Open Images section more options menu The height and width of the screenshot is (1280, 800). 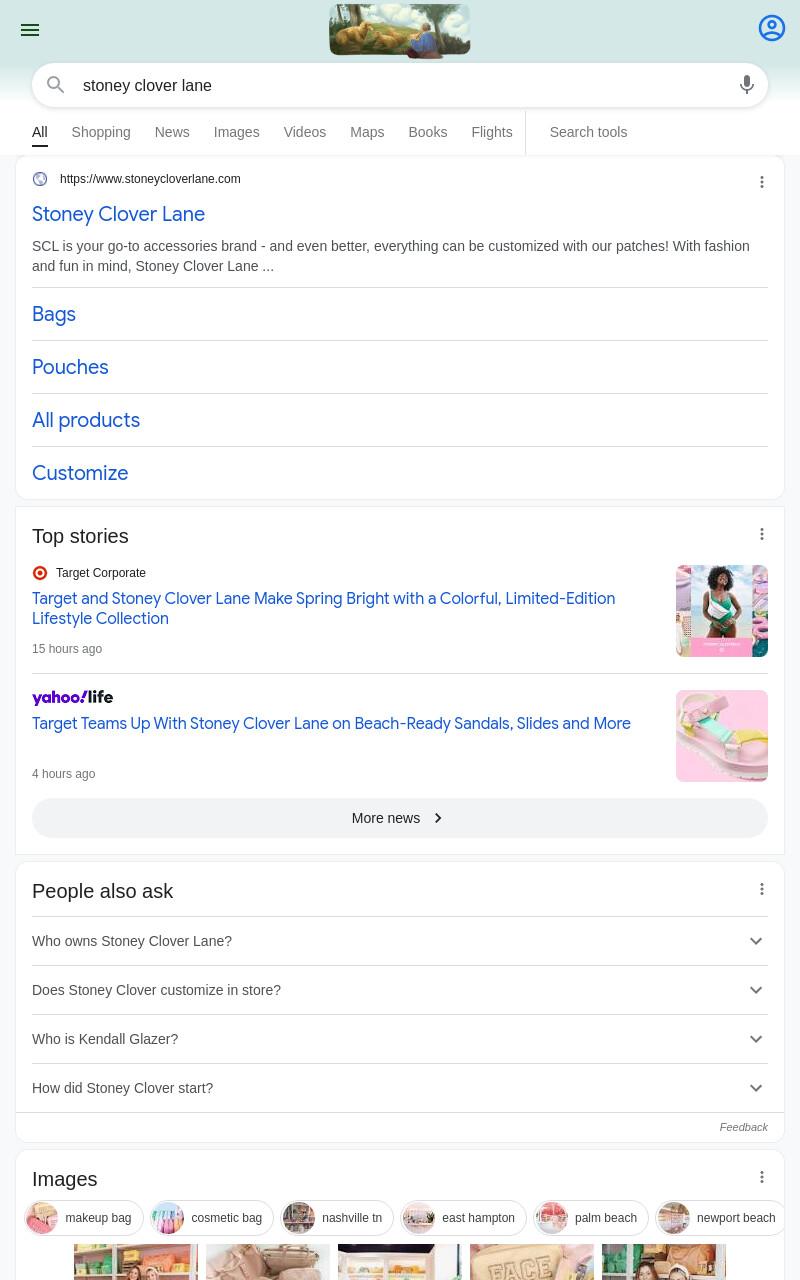tap(762, 1178)
